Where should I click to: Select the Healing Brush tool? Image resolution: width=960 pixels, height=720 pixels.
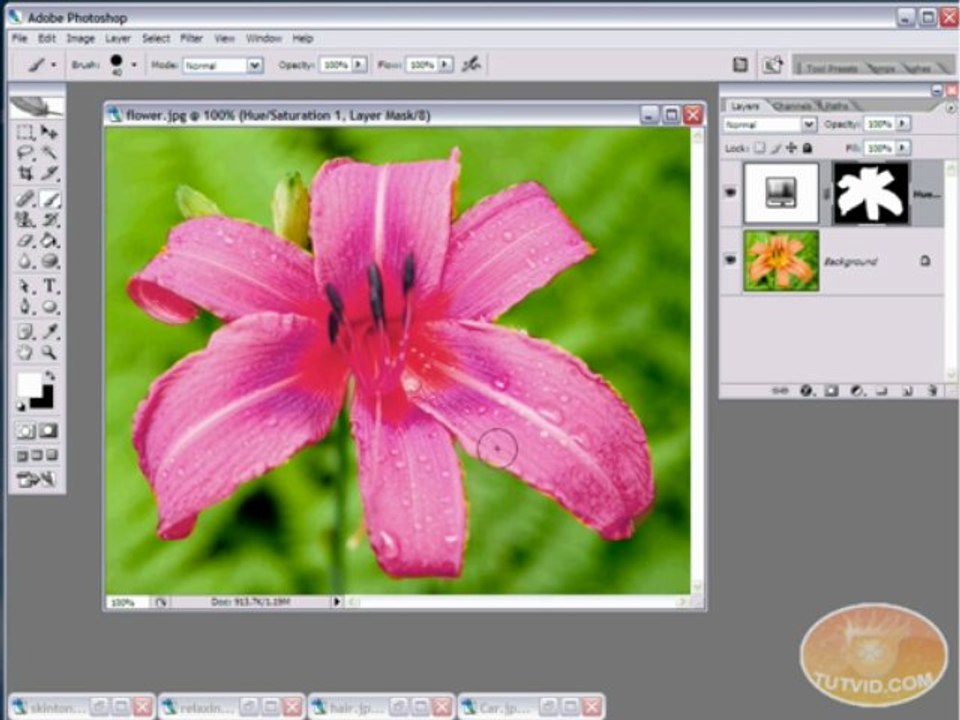point(25,199)
